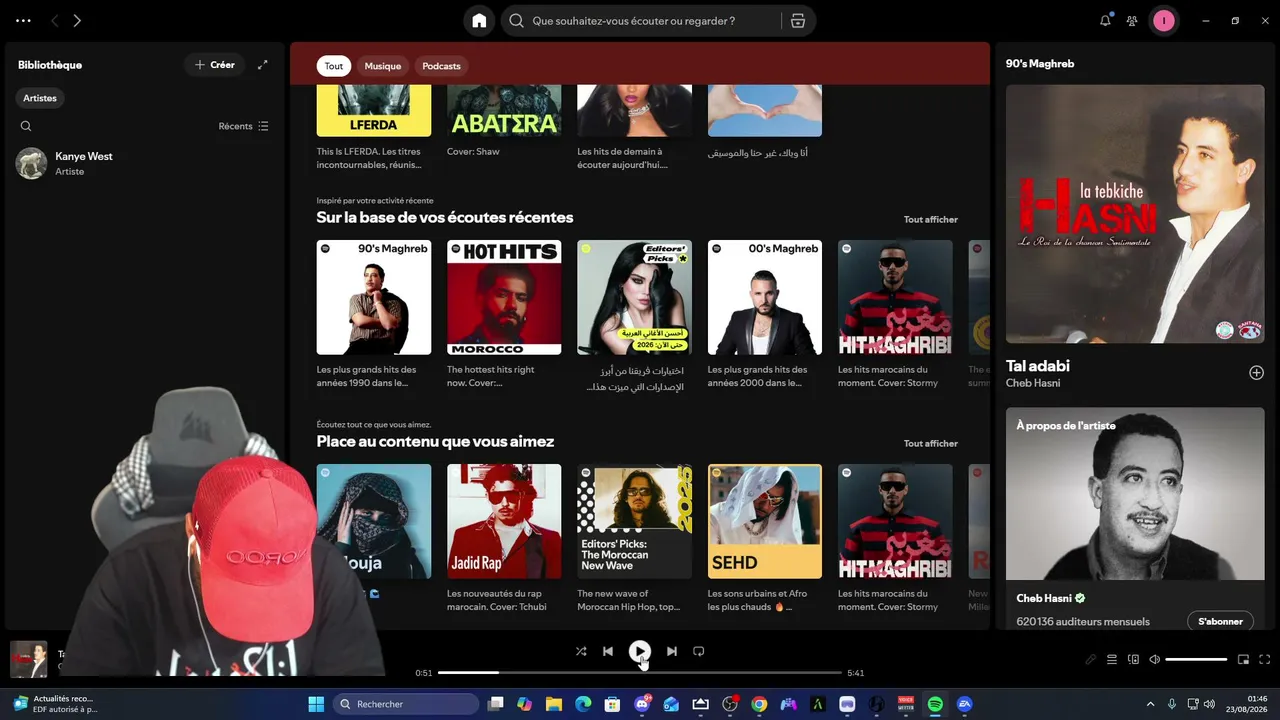
Task: Show hidden system tray icons
Action: 1150,704
